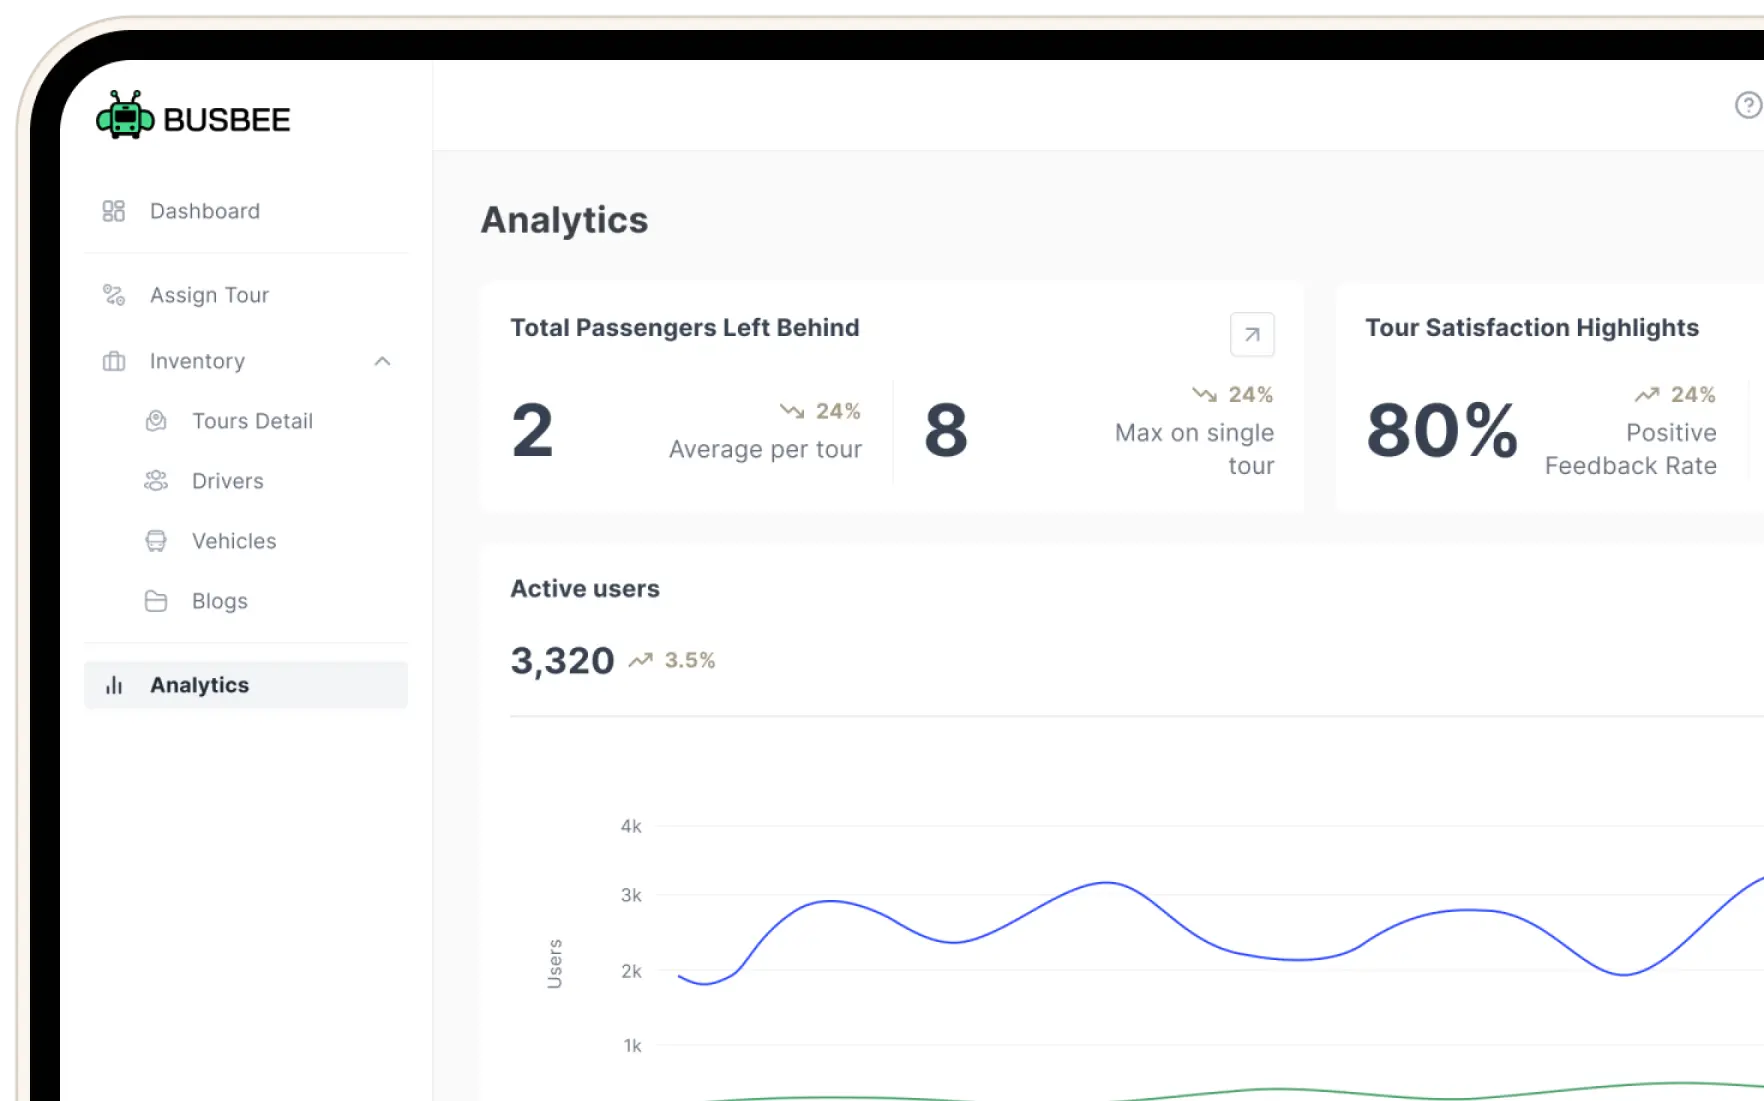Click the Analytics page heading
1764x1101 pixels.
(x=564, y=220)
